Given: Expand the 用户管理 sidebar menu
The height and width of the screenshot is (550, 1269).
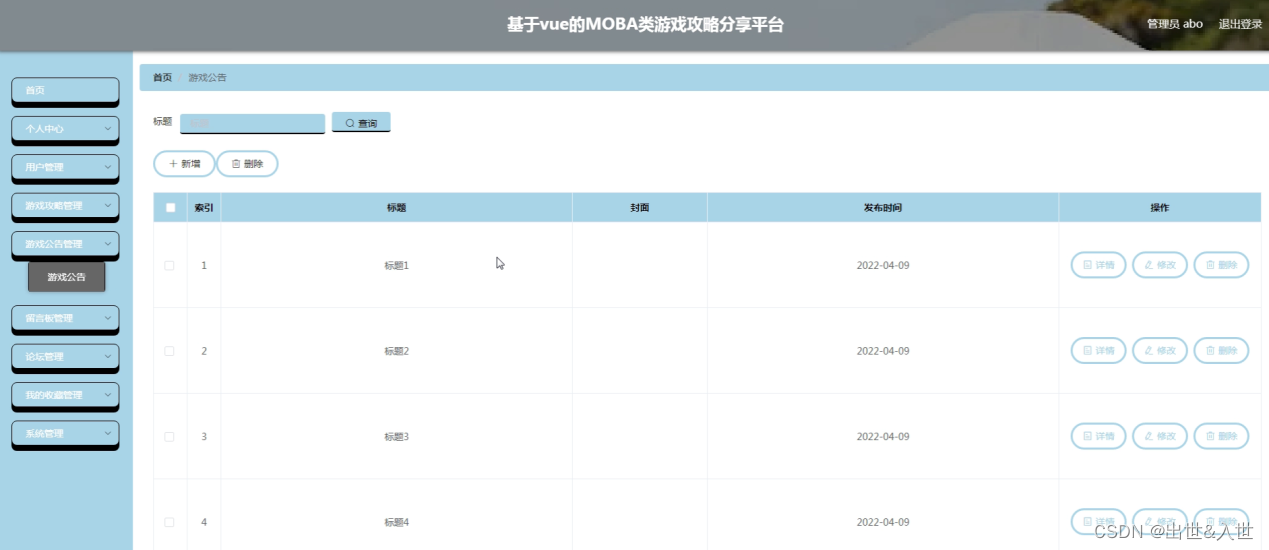Looking at the screenshot, I should (x=65, y=167).
